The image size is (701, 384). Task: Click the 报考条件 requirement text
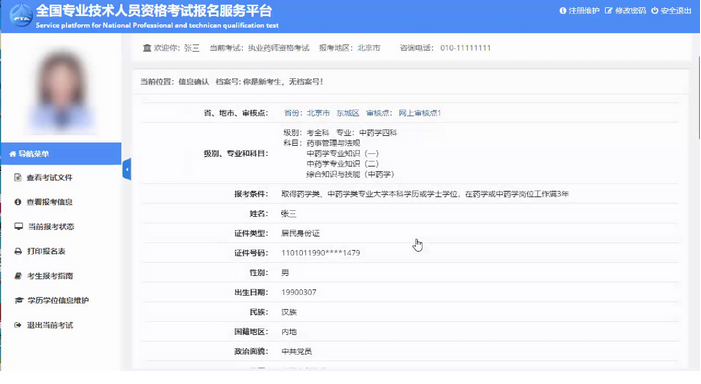(425, 194)
